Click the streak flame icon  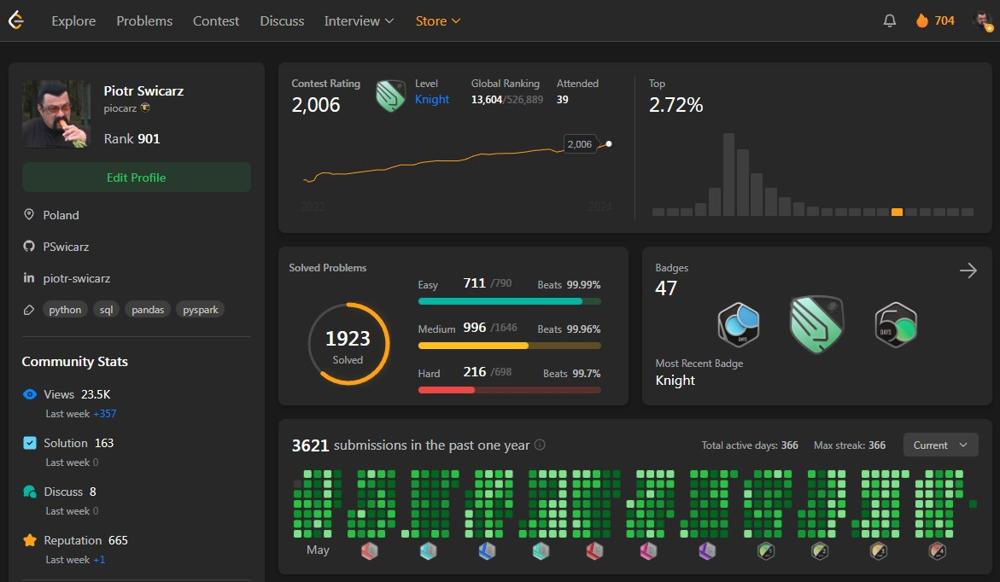click(921, 20)
